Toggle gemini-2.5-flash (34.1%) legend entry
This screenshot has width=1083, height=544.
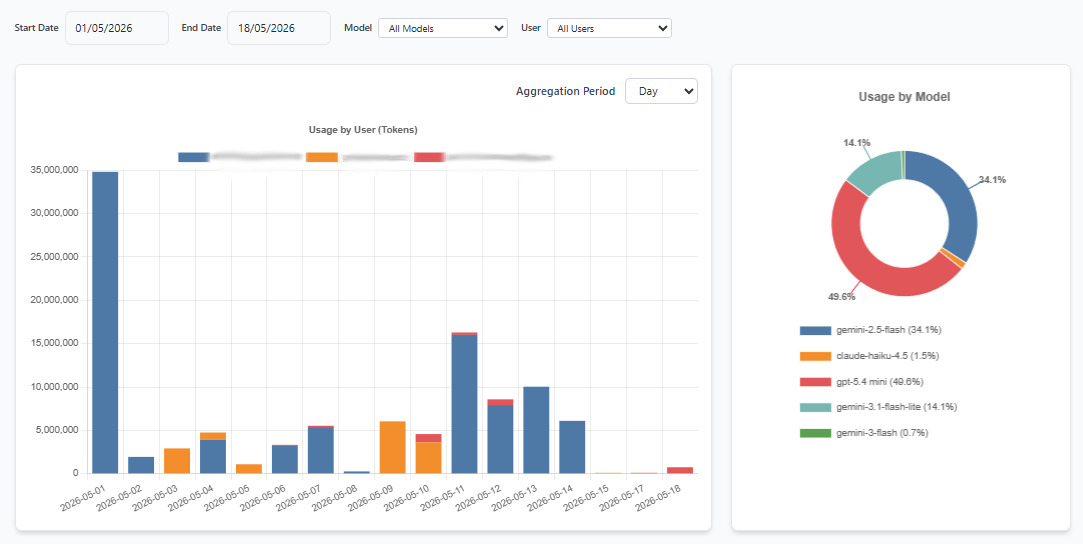click(870, 330)
